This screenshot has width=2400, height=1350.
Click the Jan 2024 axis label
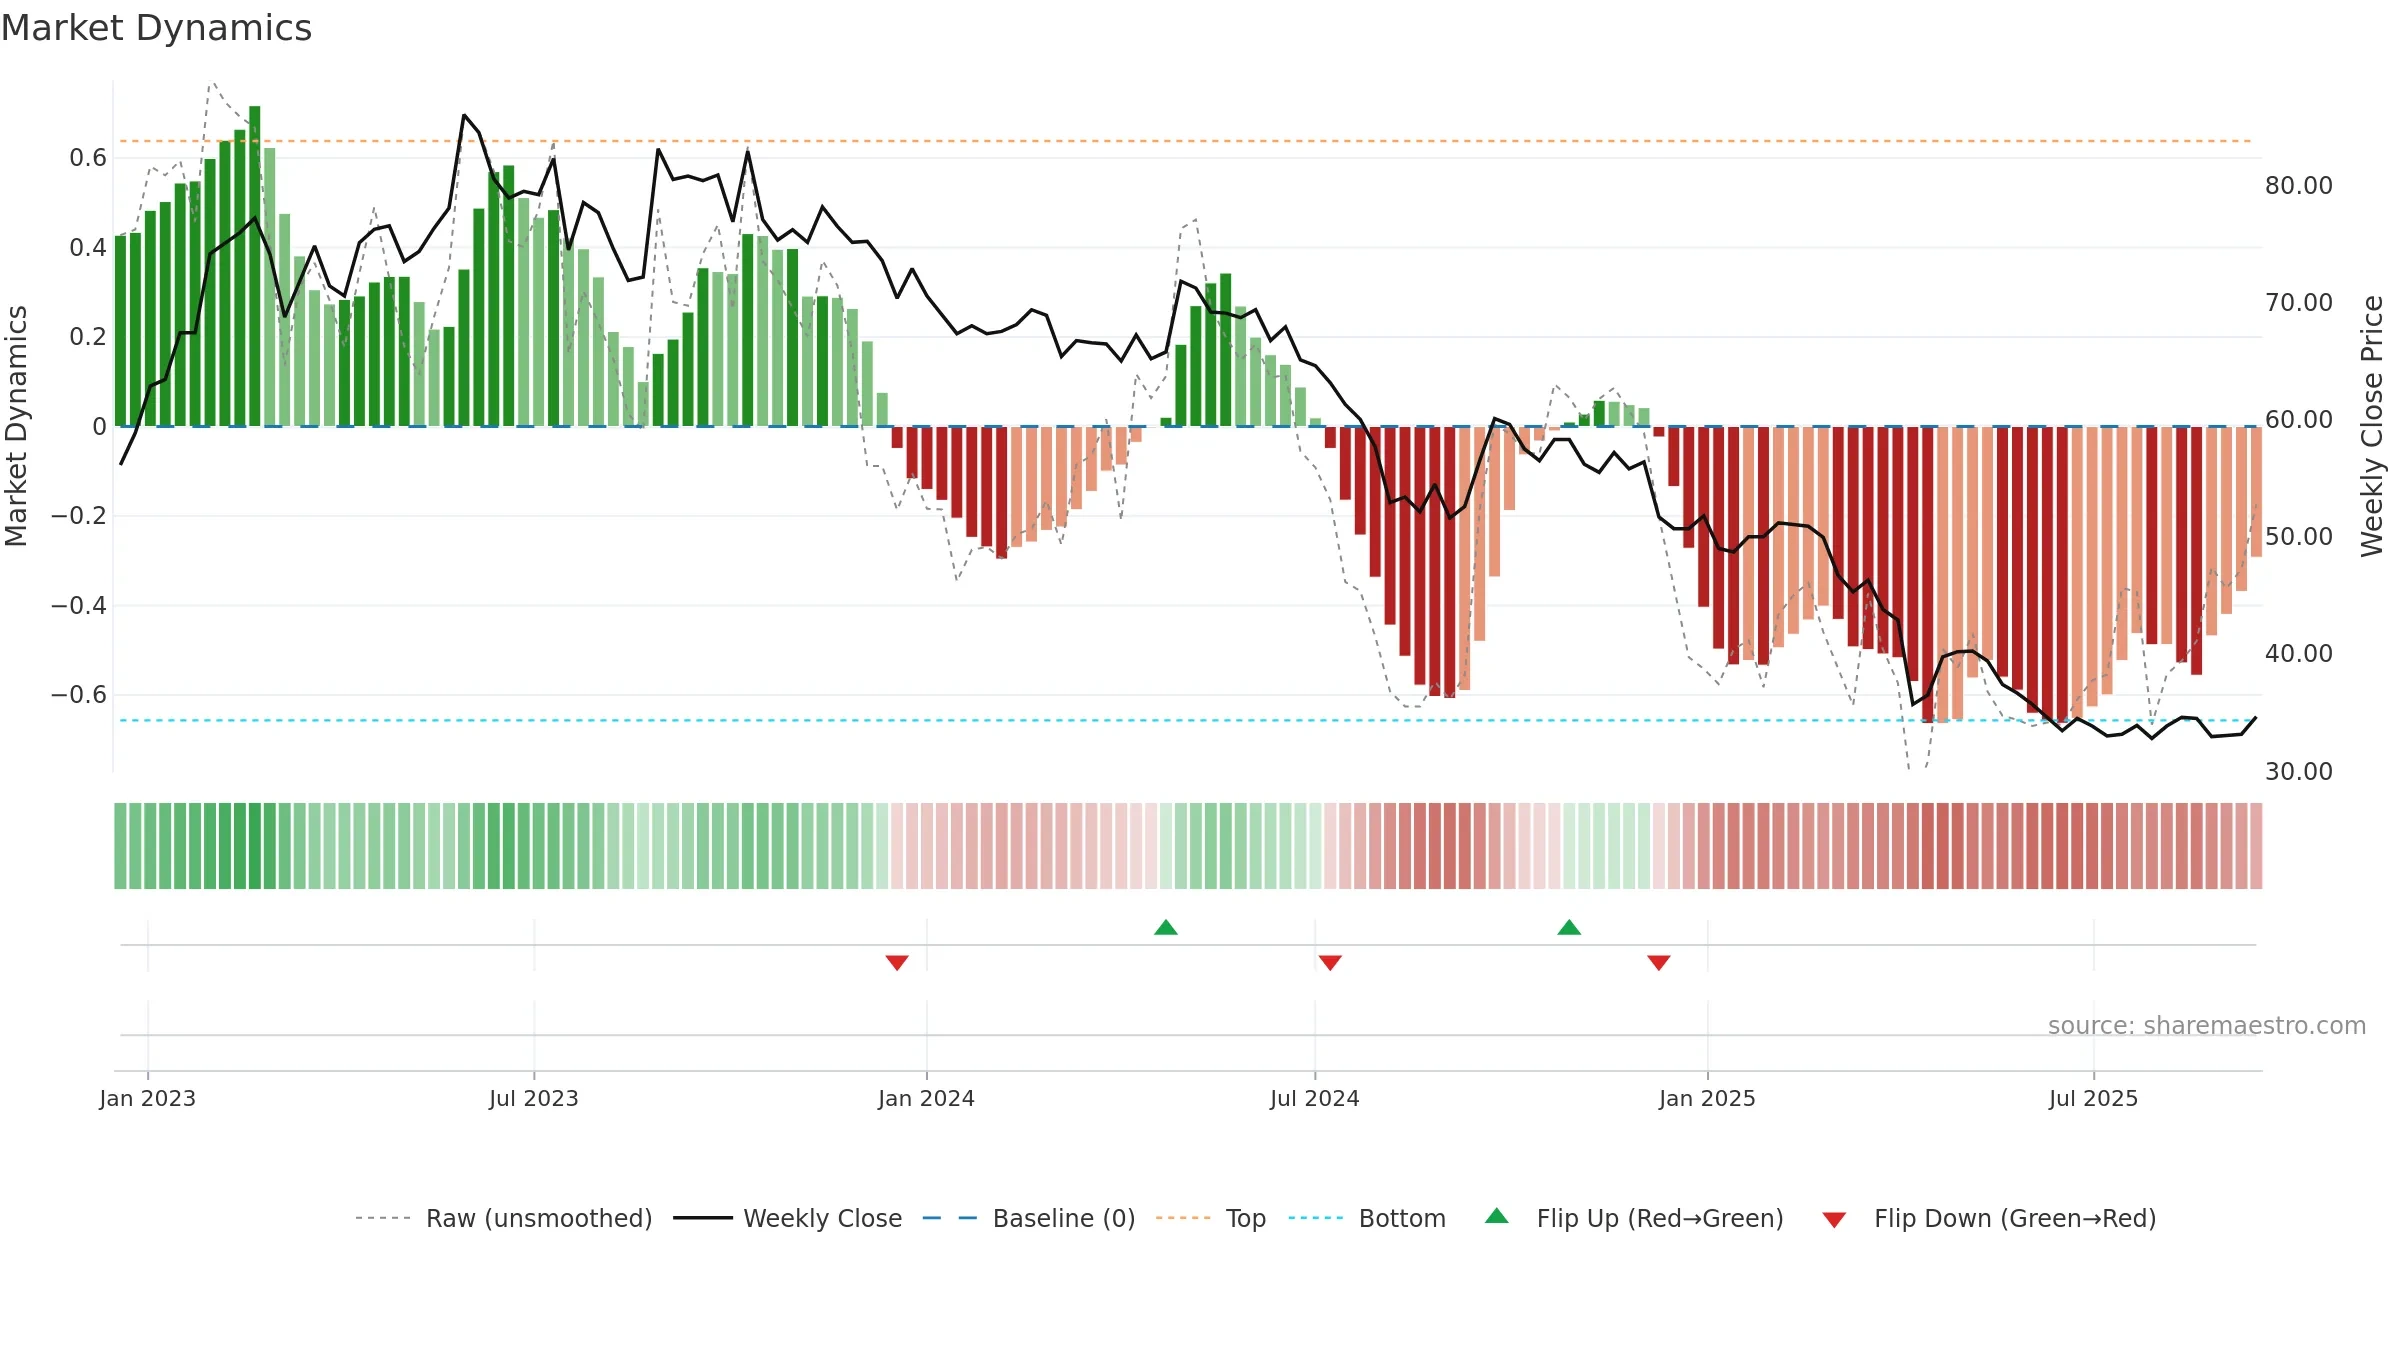tap(927, 1098)
